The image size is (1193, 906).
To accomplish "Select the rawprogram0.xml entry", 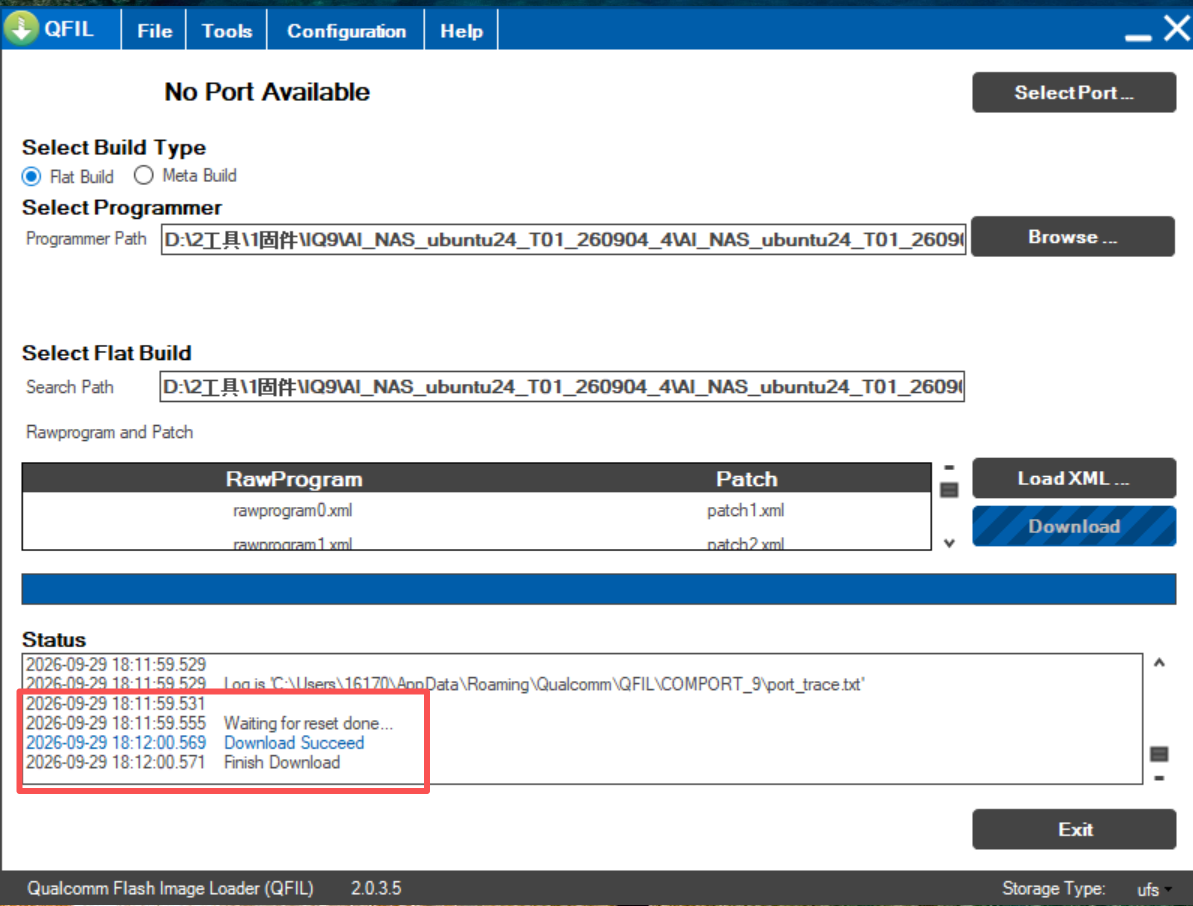I will click(293, 510).
